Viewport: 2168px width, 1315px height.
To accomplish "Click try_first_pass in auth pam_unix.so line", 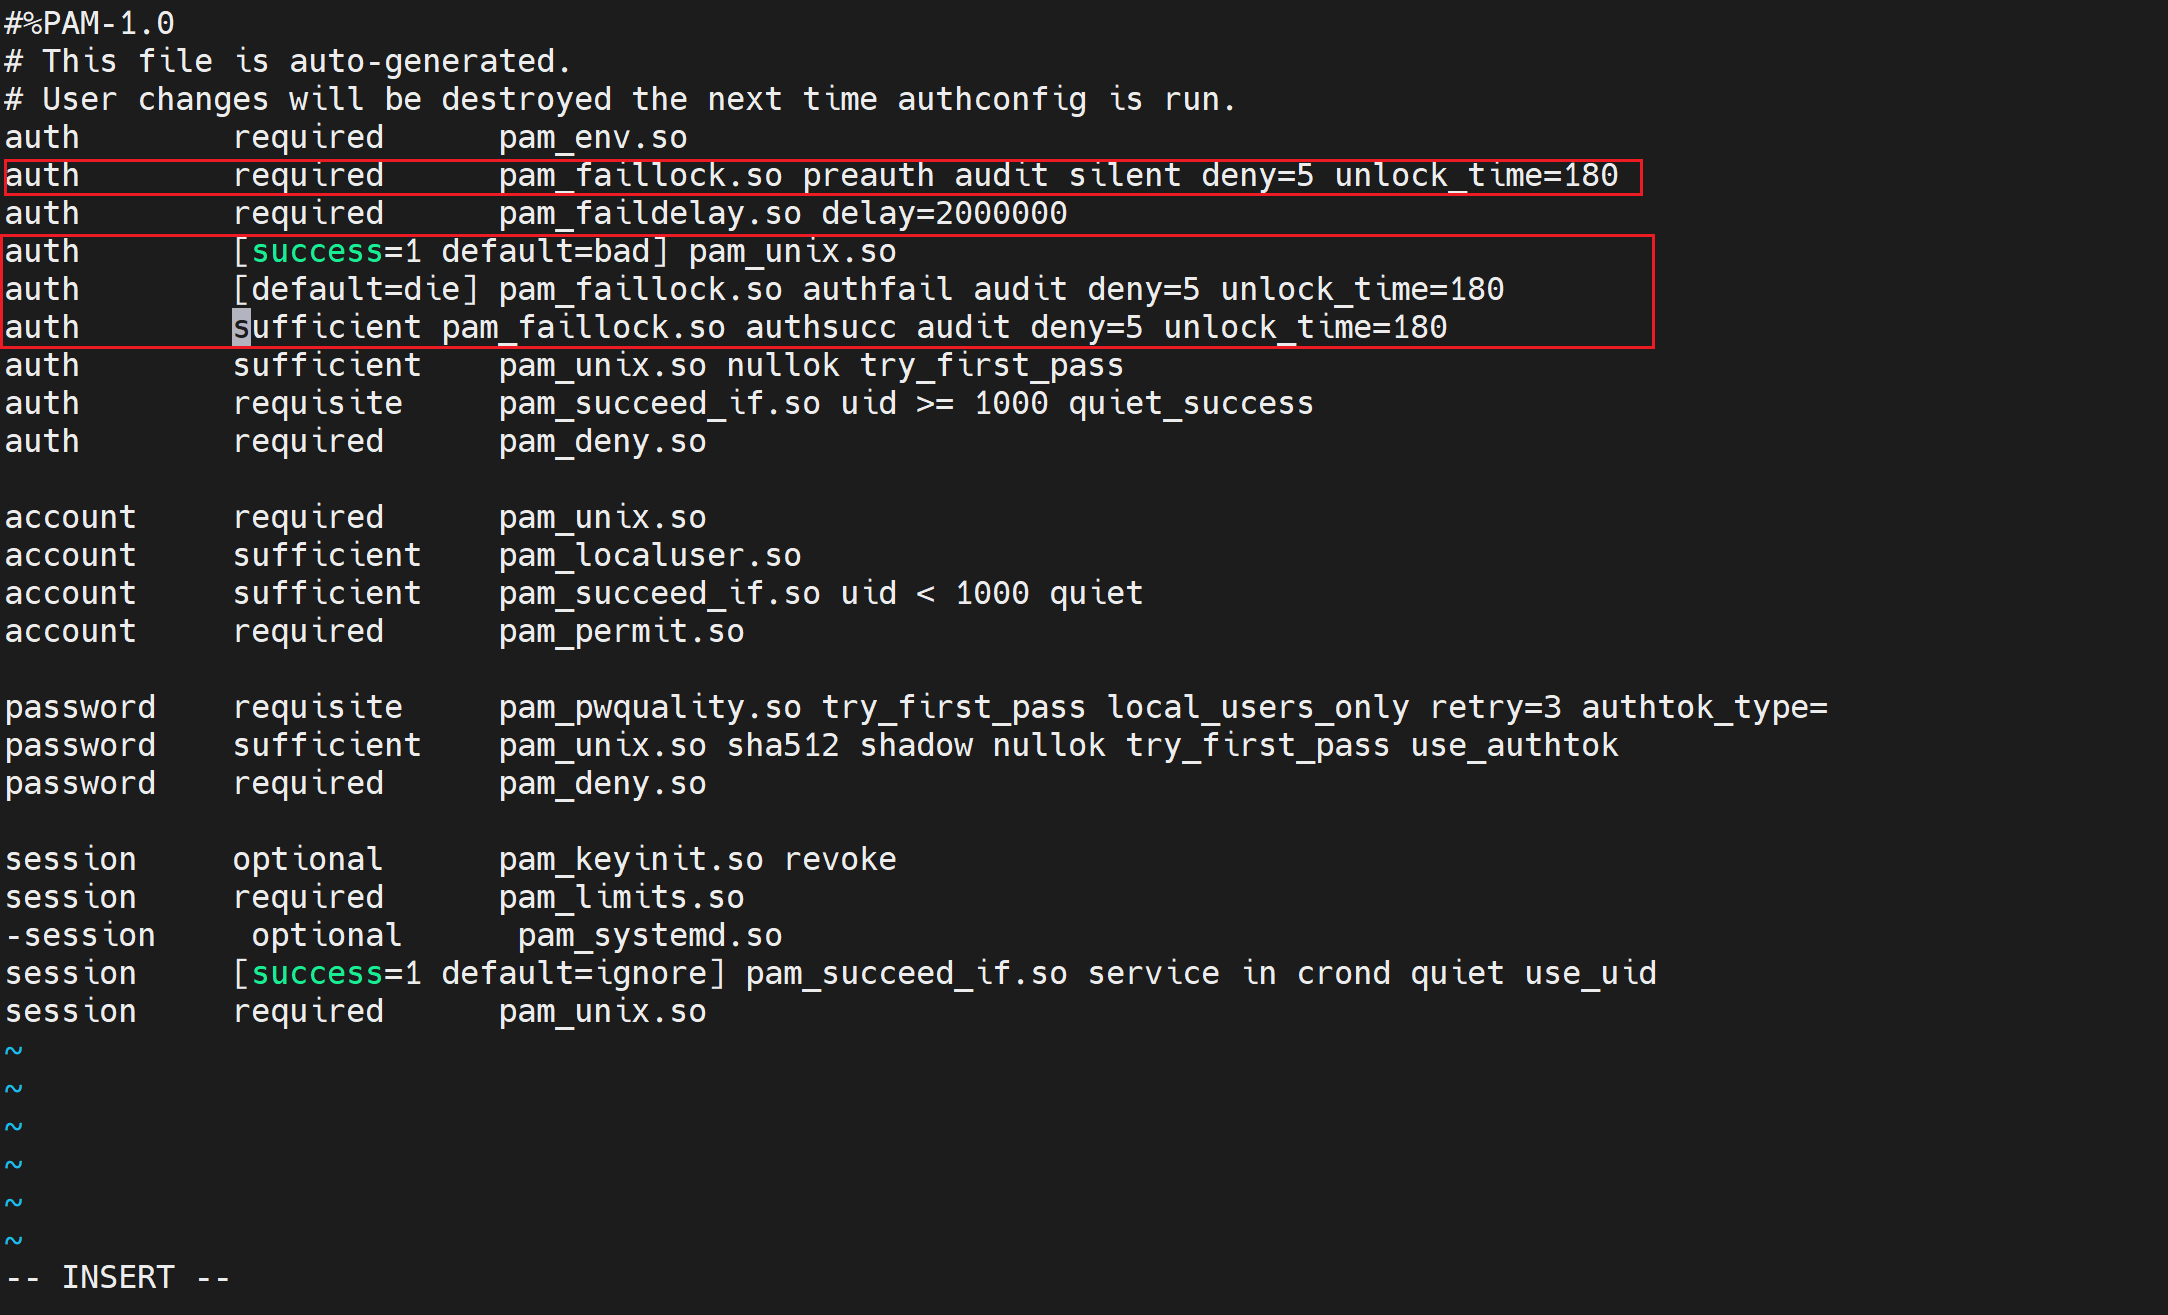I will point(991,366).
